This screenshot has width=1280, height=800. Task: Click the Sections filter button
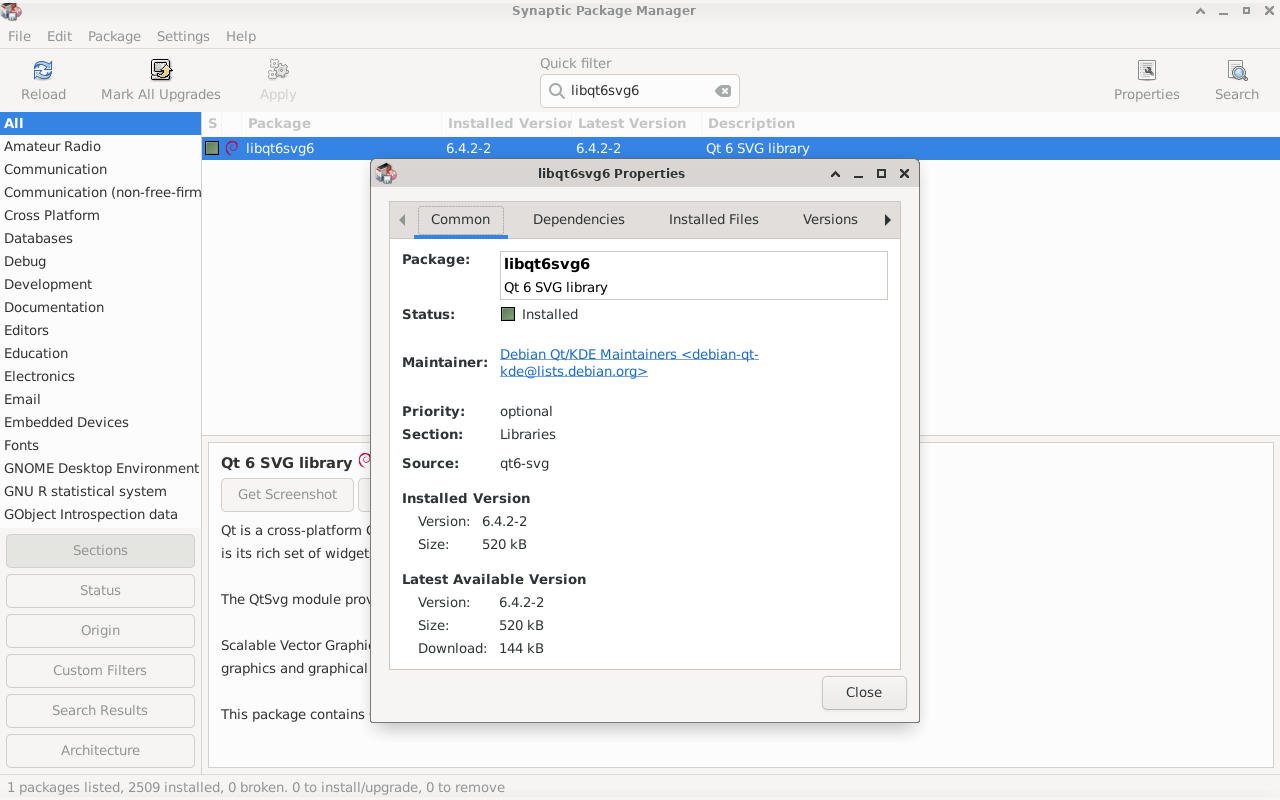pos(100,550)
